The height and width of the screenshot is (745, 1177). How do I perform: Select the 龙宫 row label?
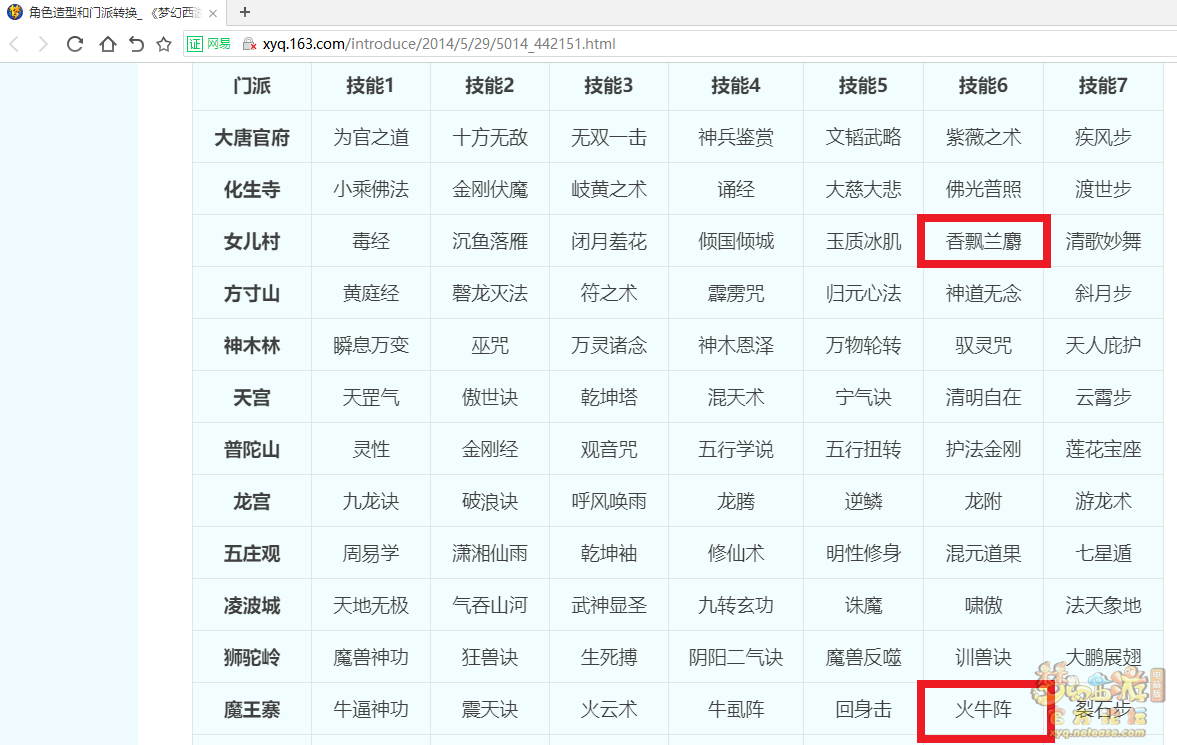[252, 501]
